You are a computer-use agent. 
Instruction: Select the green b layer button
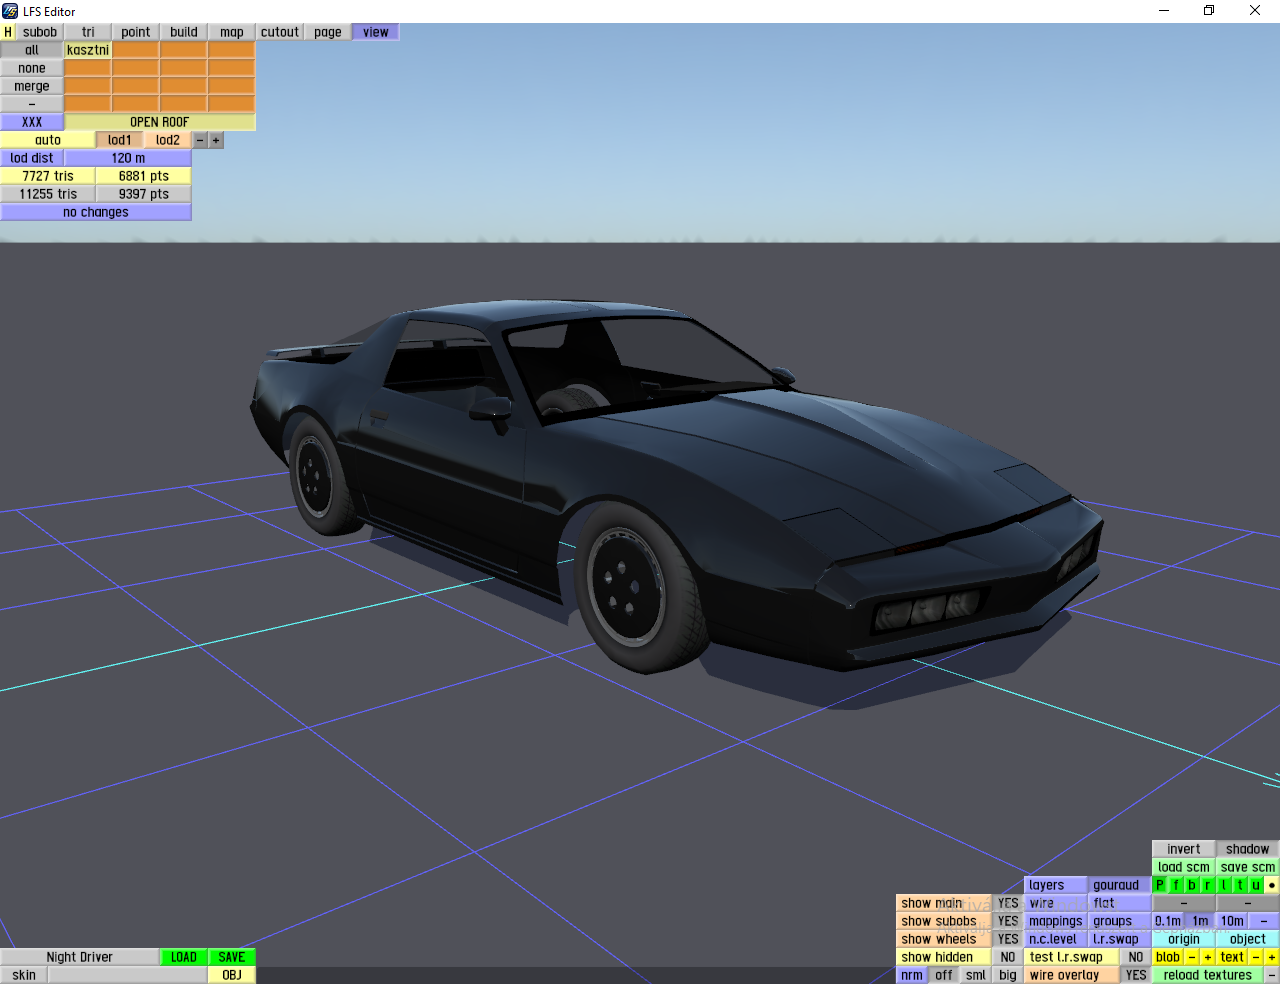(1192, 885)
